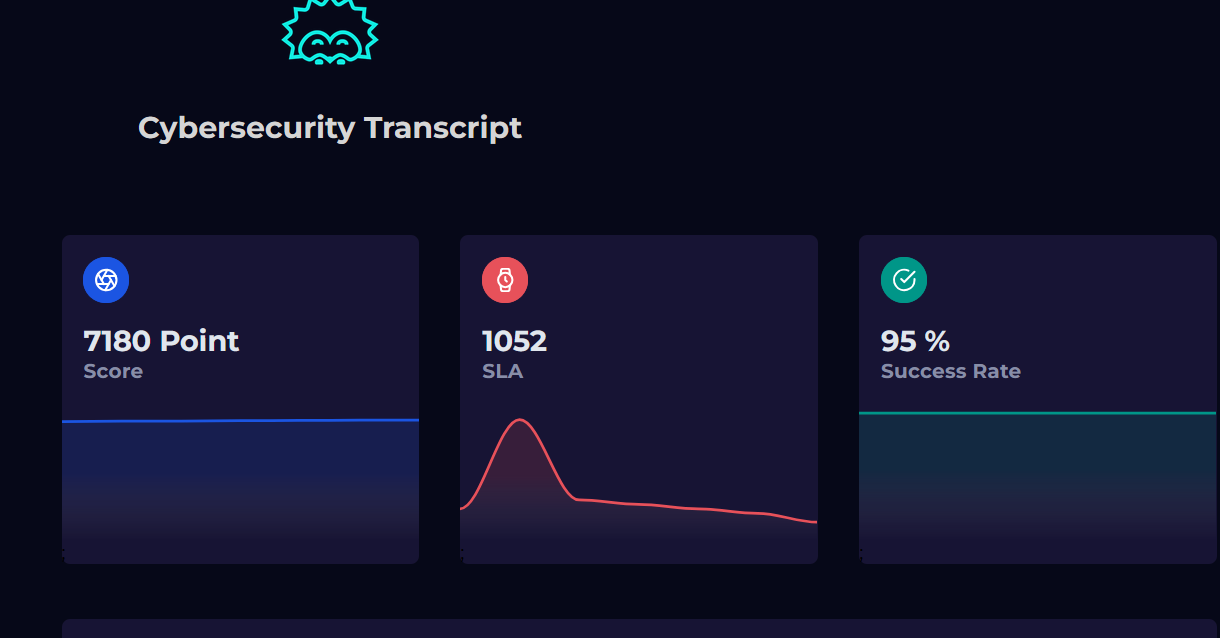Select the "95 %" success value

pos(915,341)
